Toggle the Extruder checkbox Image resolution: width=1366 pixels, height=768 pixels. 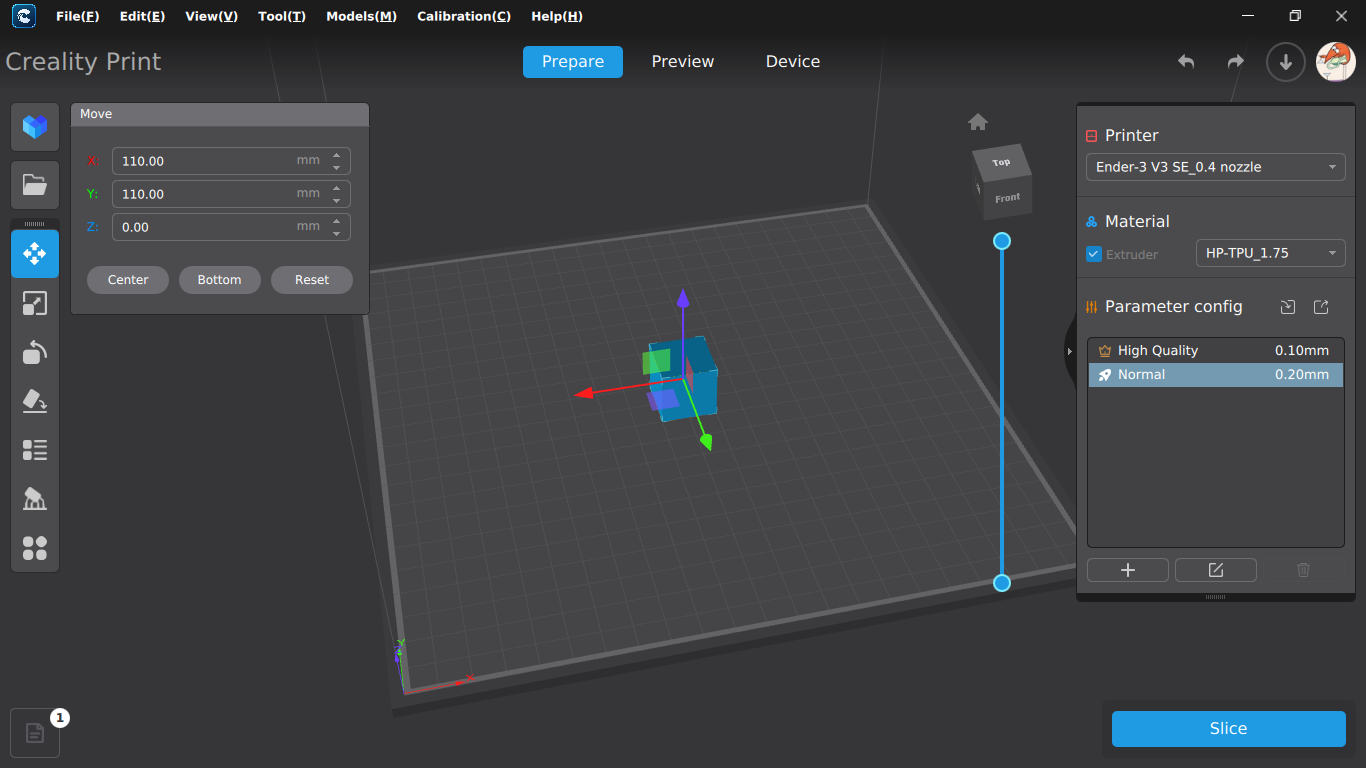point(1094,254)
